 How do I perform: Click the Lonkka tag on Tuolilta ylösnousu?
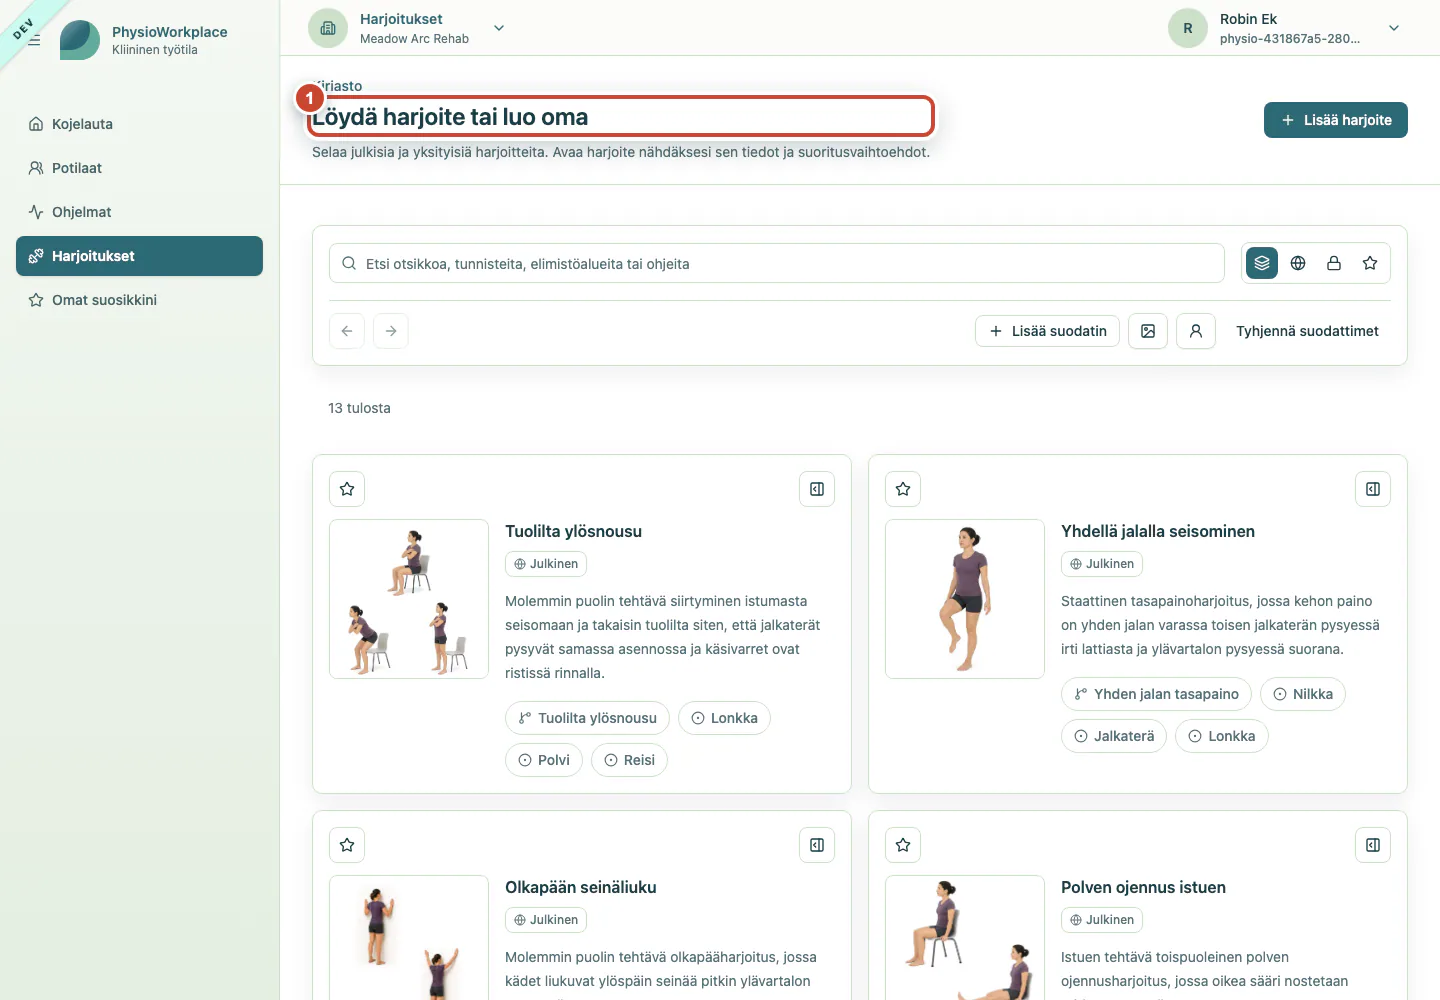point(724,718)
